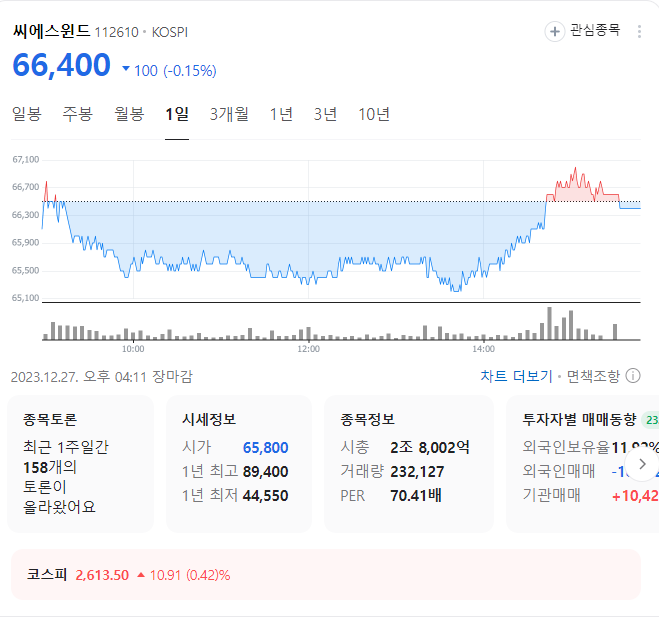Screen dimensions: 659x618
Task: Click the blue price-down triangle indicator
Action: coord(126,69)
